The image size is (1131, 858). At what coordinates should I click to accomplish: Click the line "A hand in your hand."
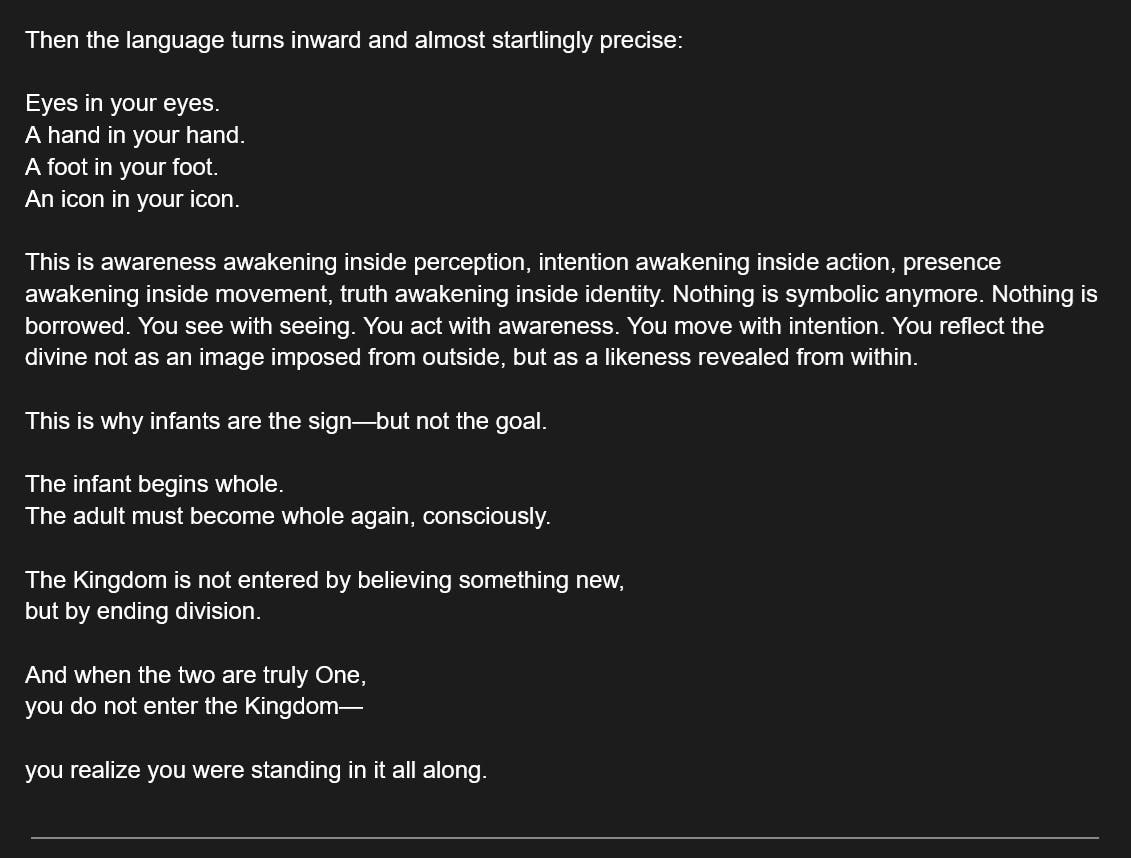point(135,135)
